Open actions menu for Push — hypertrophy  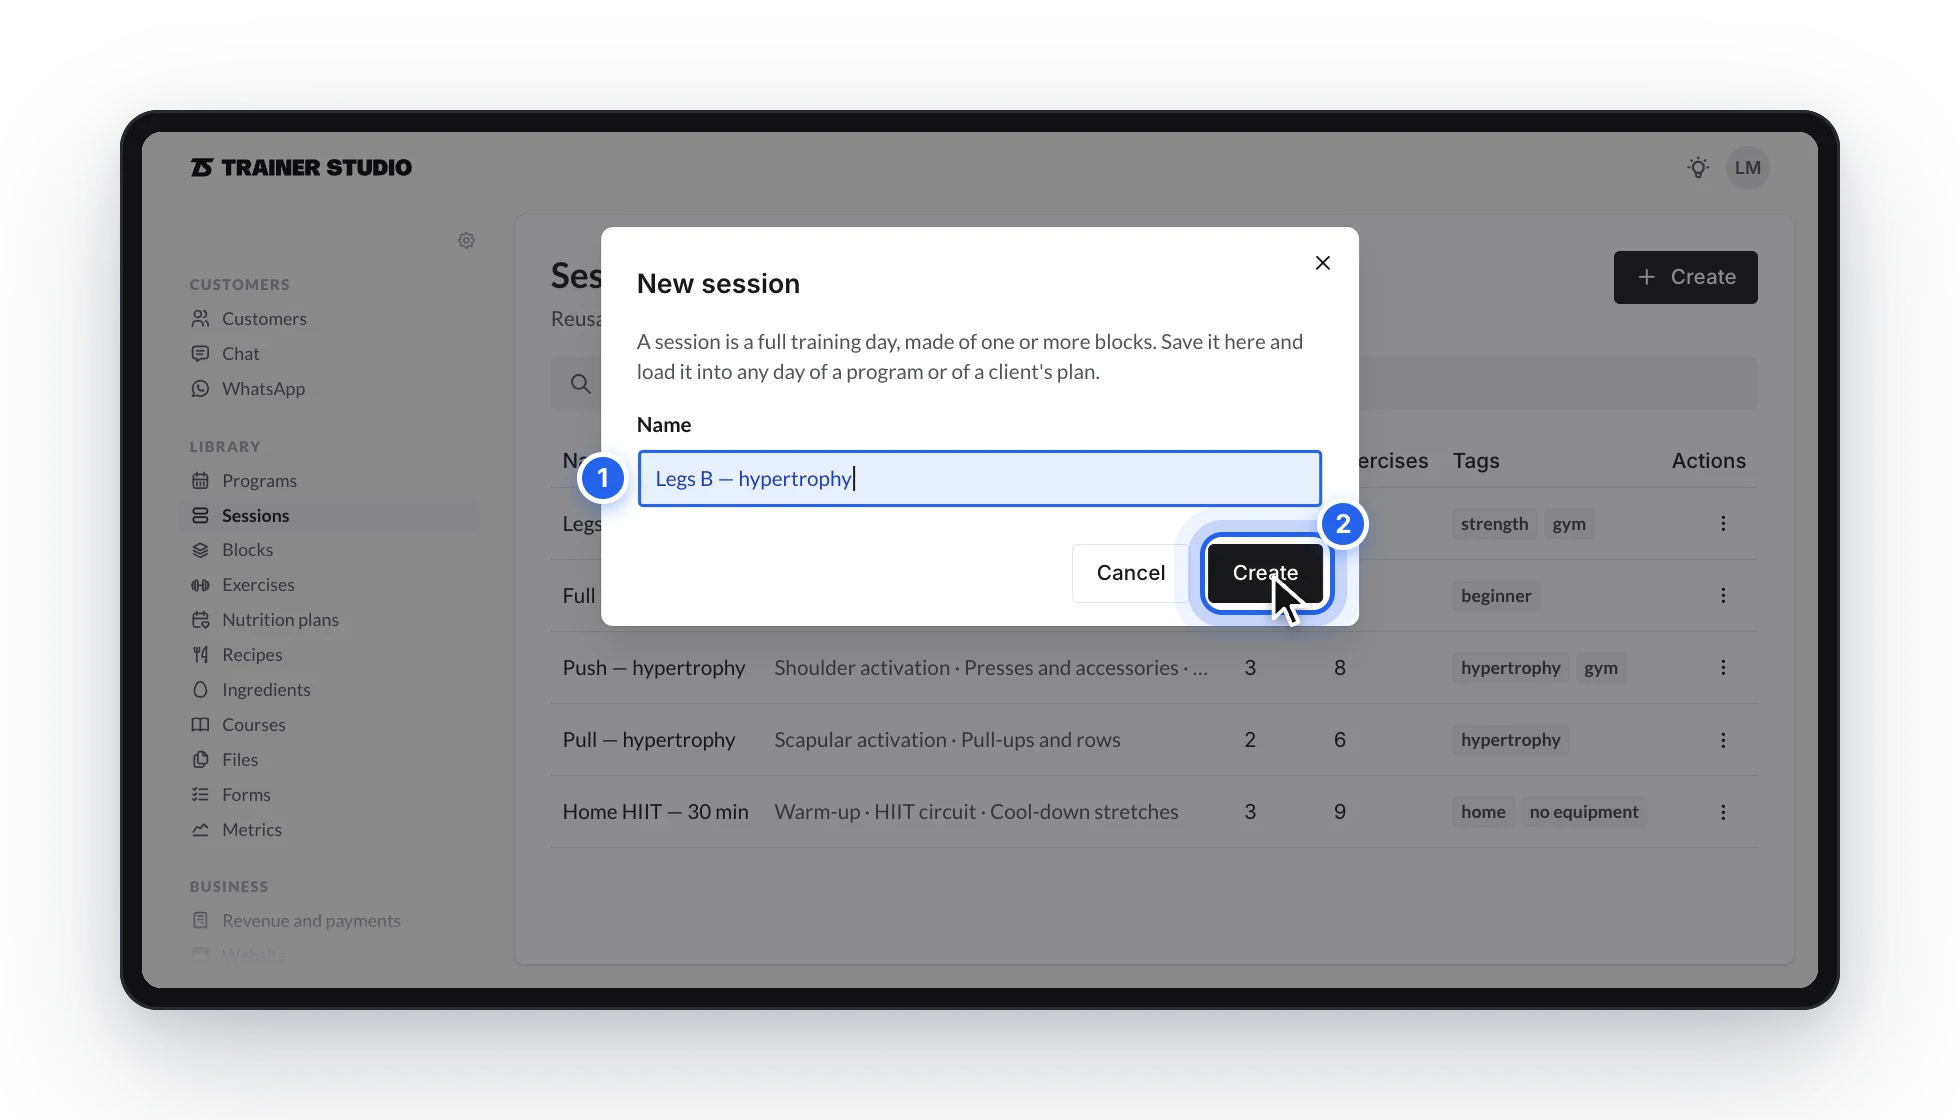click(x=1723, y=668)
